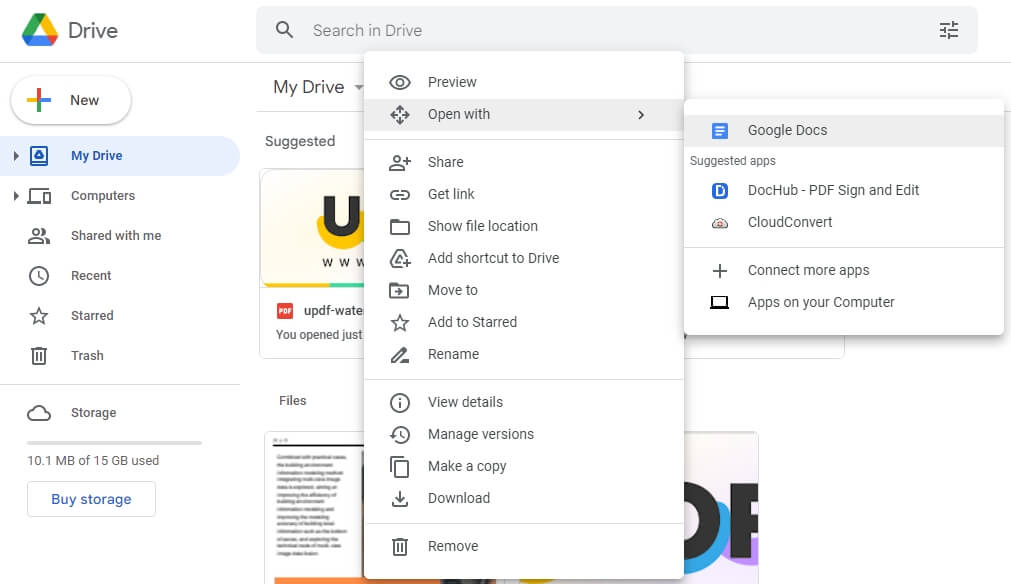
Task: Click the Starred star icon in sidebar
Action: [39, 316]
